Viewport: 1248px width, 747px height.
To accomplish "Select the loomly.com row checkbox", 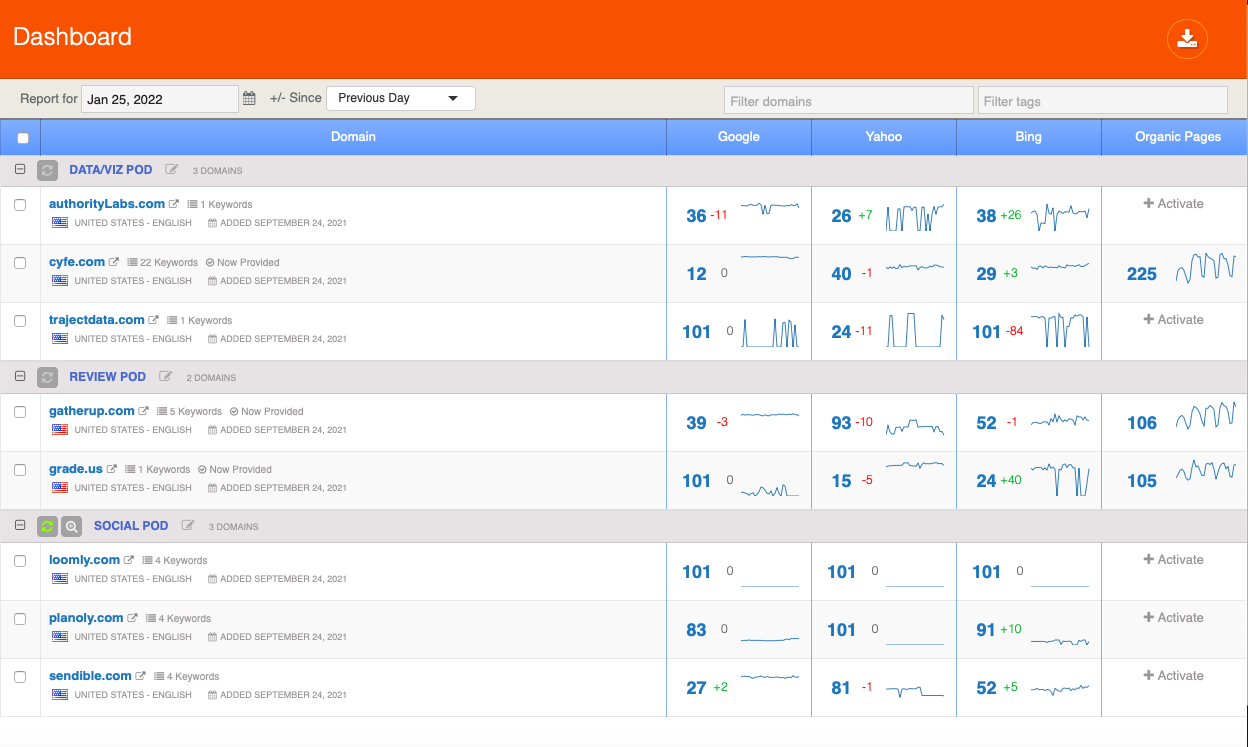I will click(x=20, y=561).
